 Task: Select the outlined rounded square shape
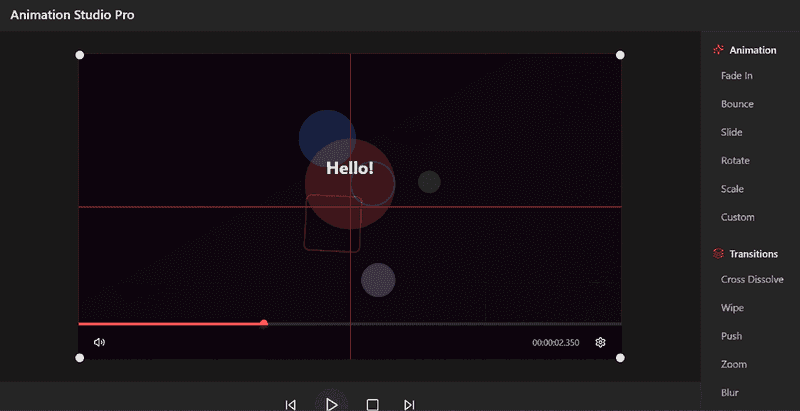click(333, 223)
